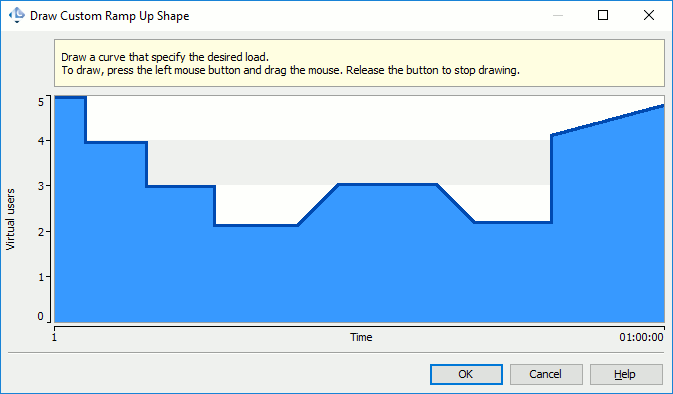
Task: Open the Help button
Action: click(626, 374)
